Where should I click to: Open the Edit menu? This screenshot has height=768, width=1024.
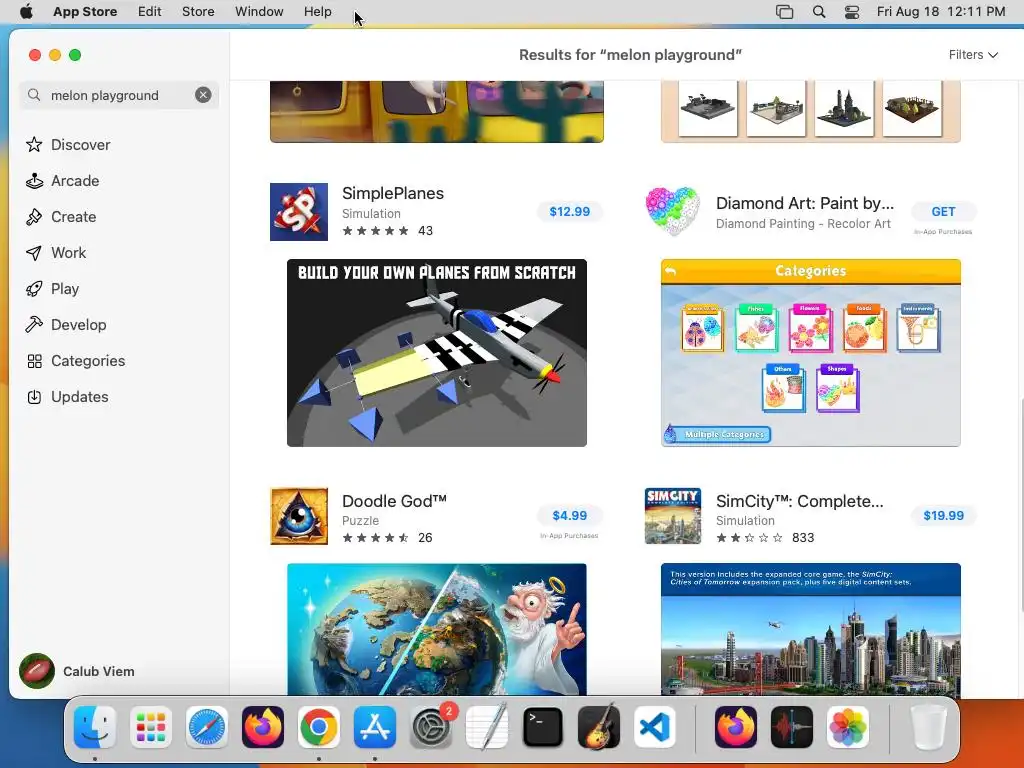coord(150,12)
